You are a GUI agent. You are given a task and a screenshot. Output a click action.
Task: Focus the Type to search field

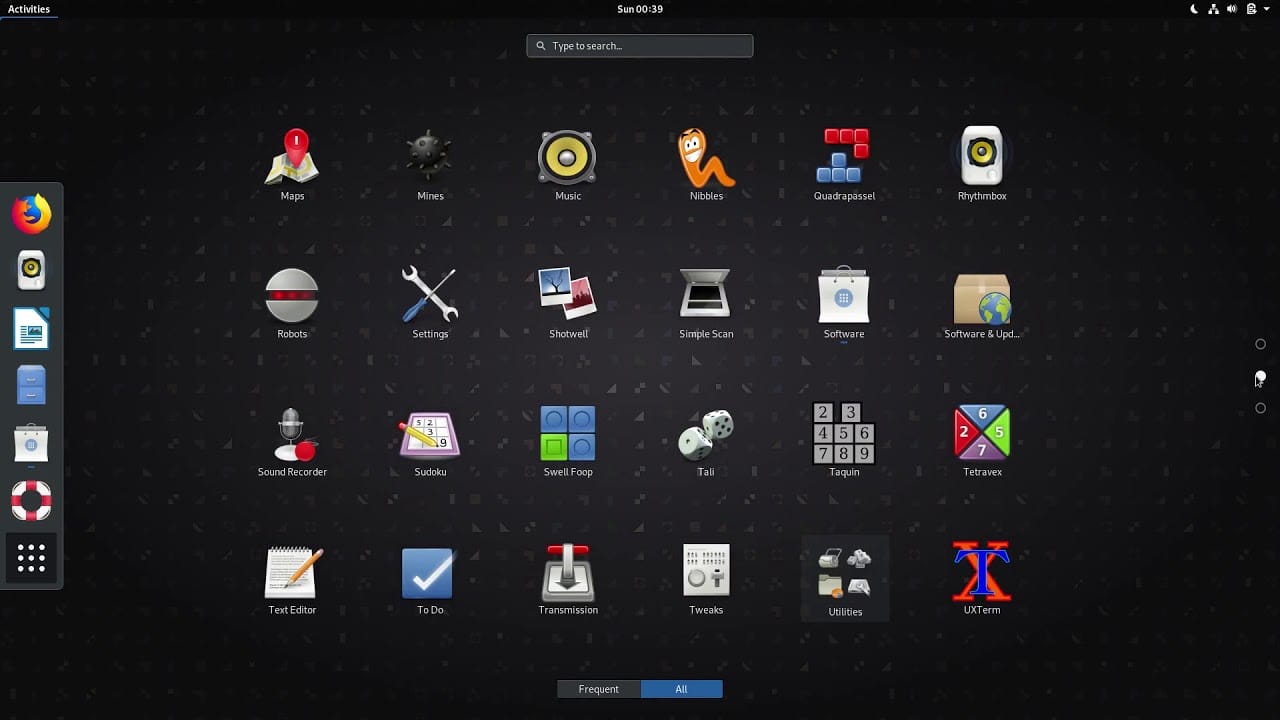click(x=640, y=46)
